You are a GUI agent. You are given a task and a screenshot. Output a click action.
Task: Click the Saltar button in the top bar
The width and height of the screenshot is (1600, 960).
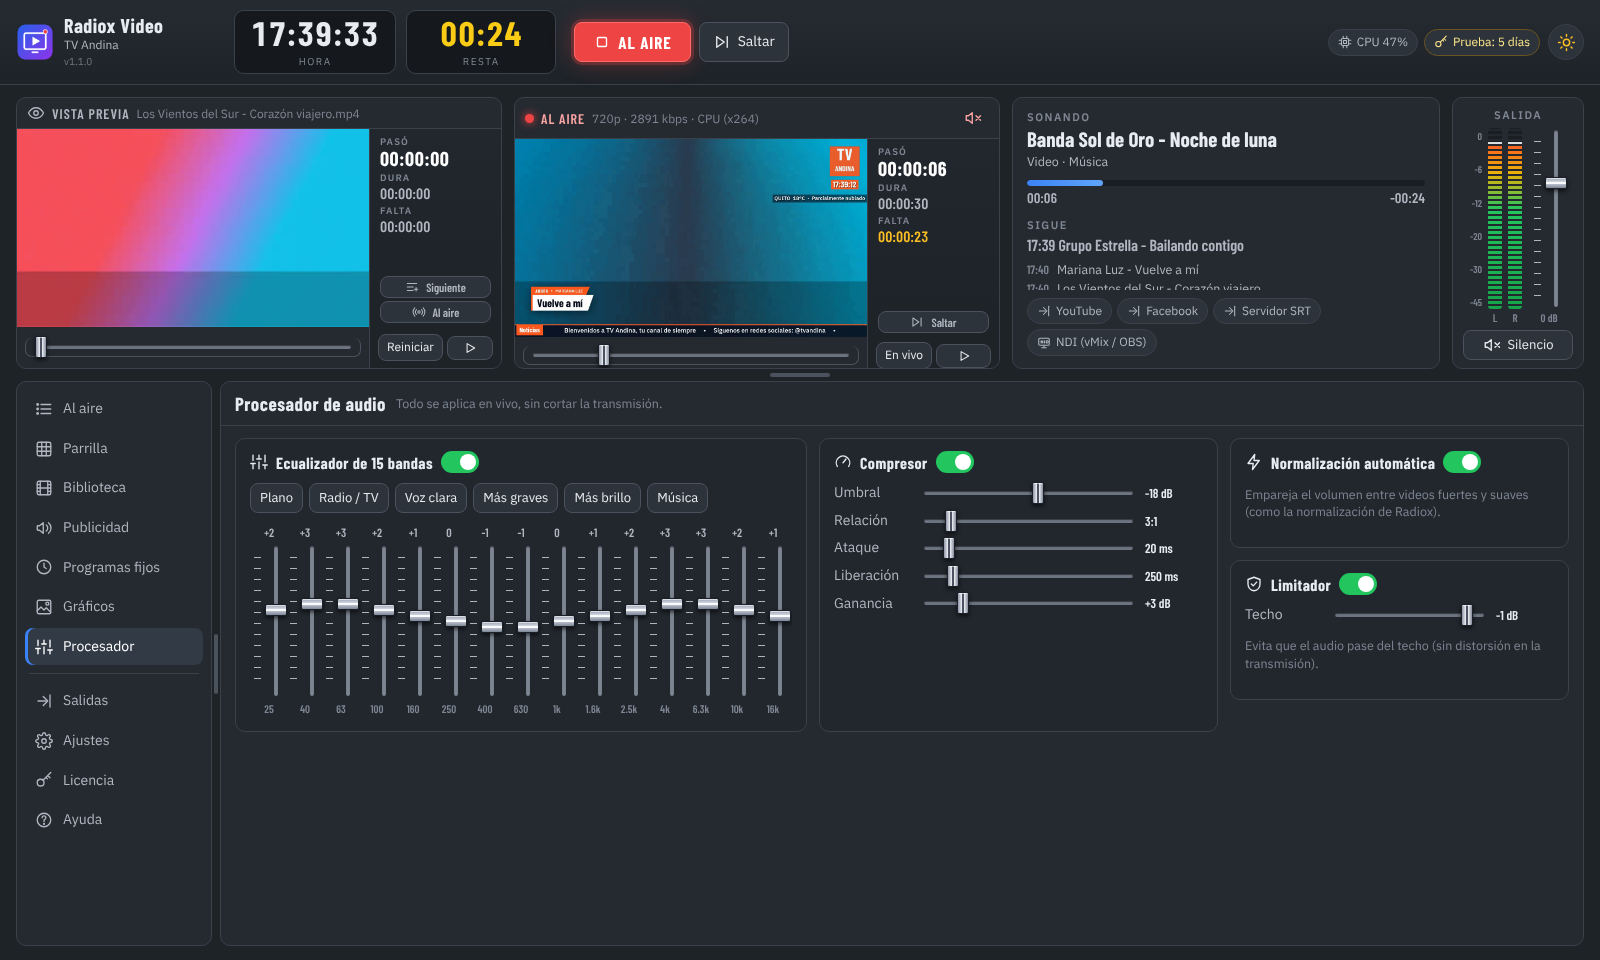744,42
